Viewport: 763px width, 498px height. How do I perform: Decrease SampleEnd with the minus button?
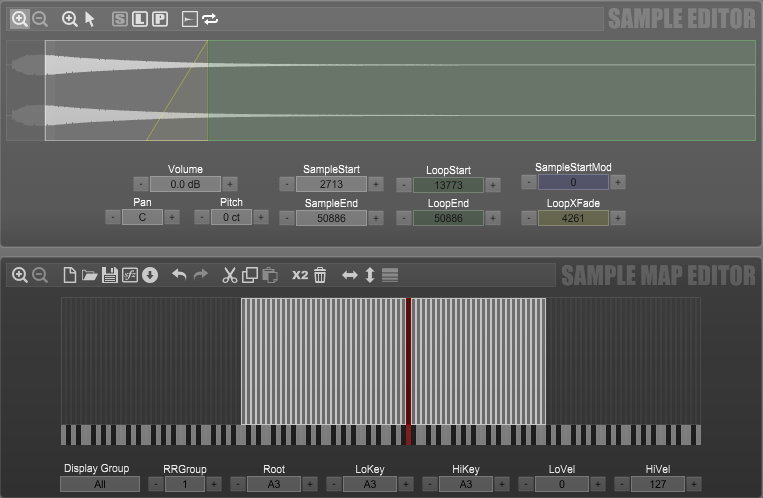pyautogui.click(x=287, y=218)
